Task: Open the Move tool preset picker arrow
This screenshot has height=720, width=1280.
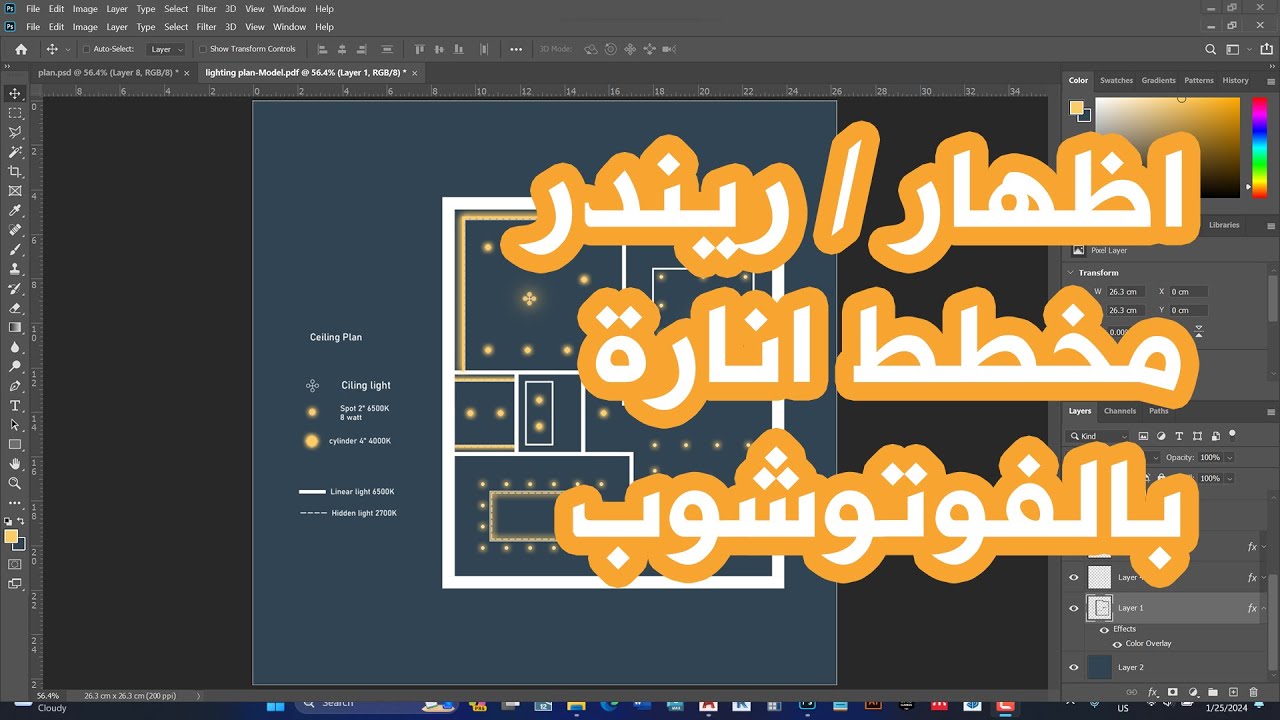Action: pos(68,49)
